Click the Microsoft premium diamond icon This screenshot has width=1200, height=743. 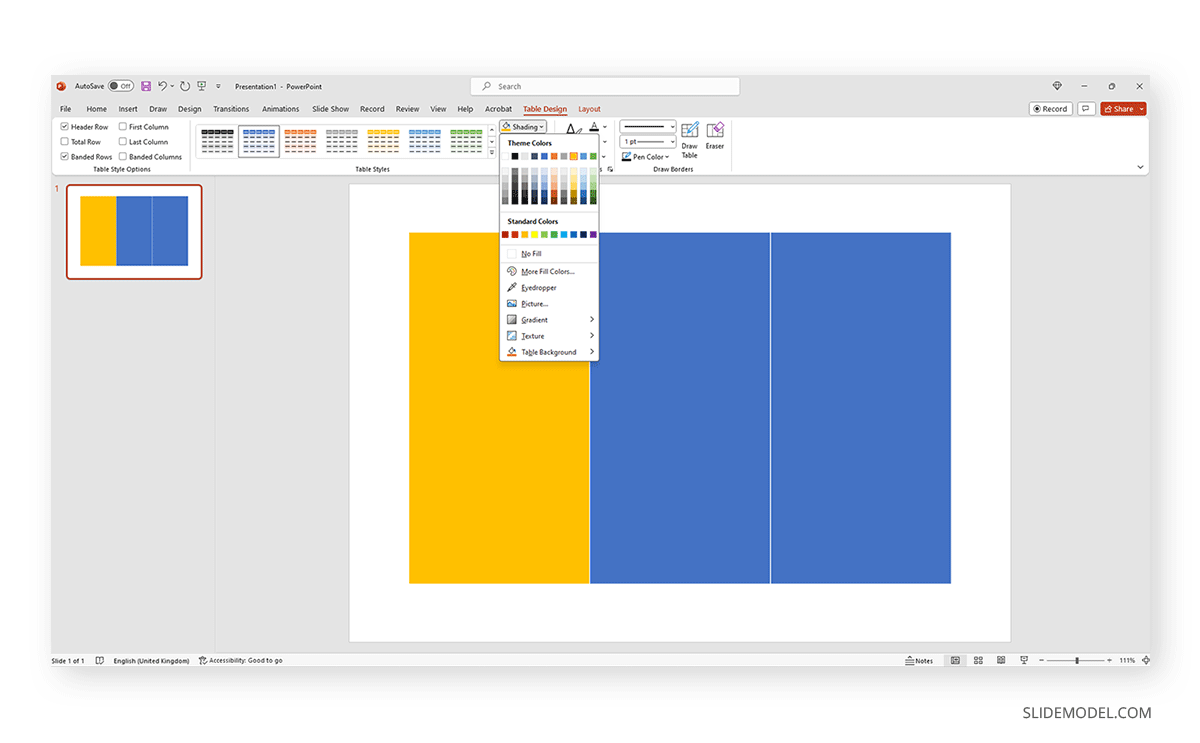(x=1057, y=86)
